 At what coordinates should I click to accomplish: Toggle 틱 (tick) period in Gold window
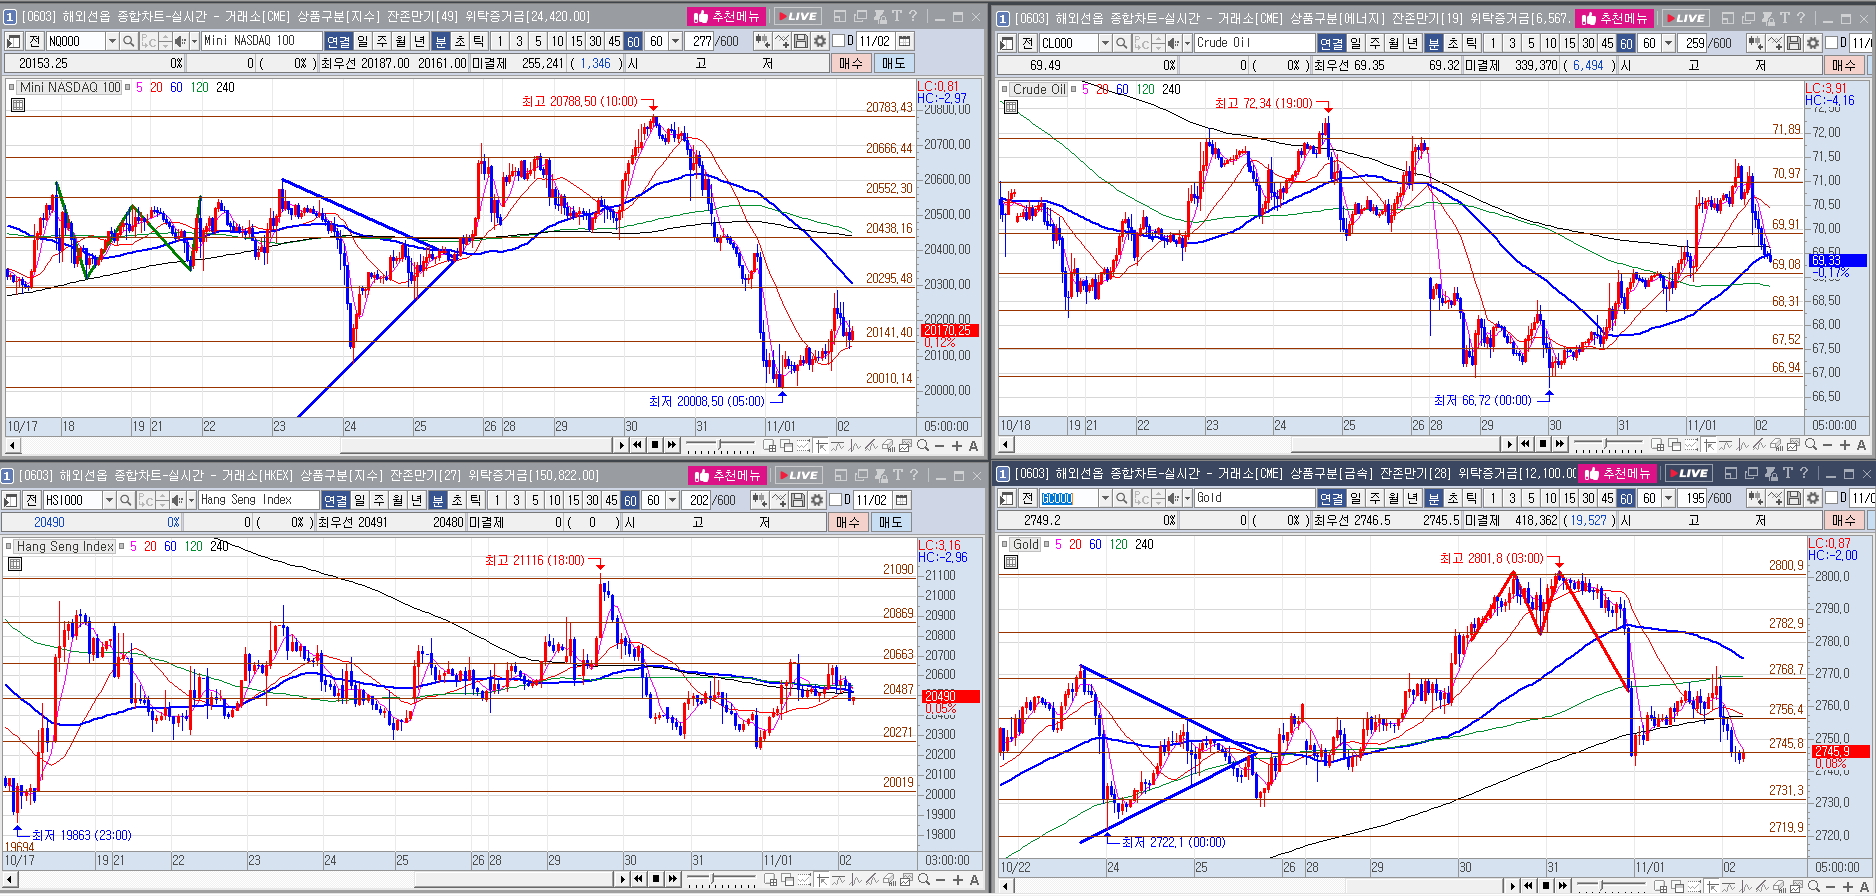1472,497
